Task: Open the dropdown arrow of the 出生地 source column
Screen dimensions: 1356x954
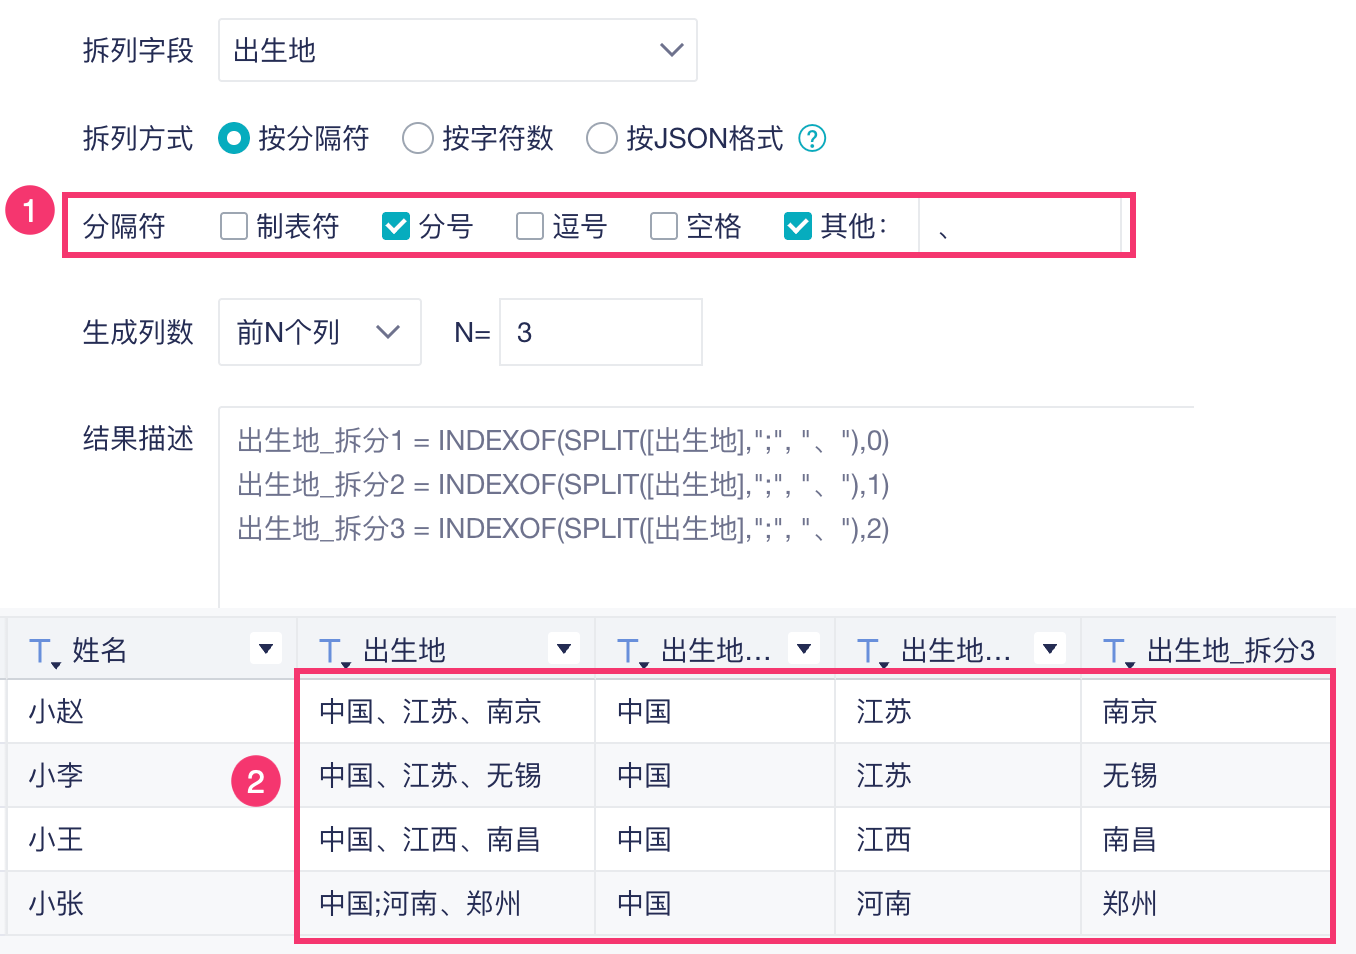Action: click(x=564, y=649)
